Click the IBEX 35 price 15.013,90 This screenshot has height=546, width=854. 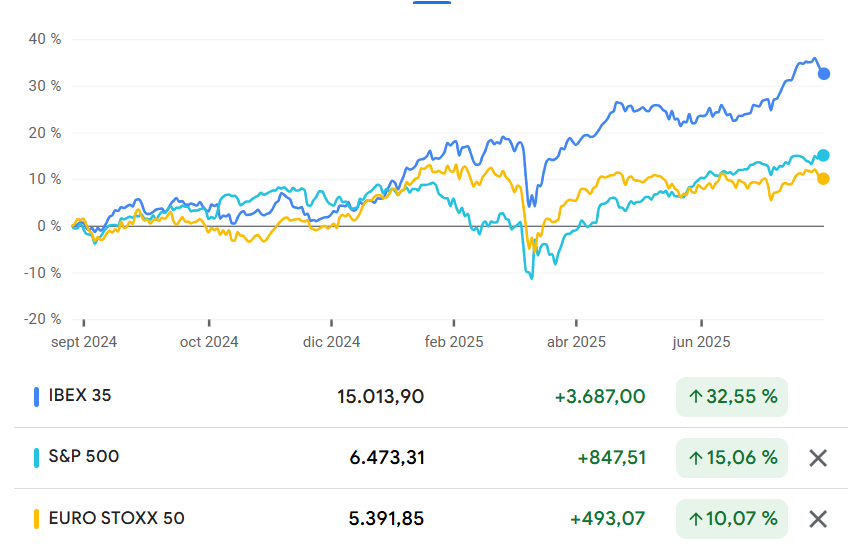point(380,397)
